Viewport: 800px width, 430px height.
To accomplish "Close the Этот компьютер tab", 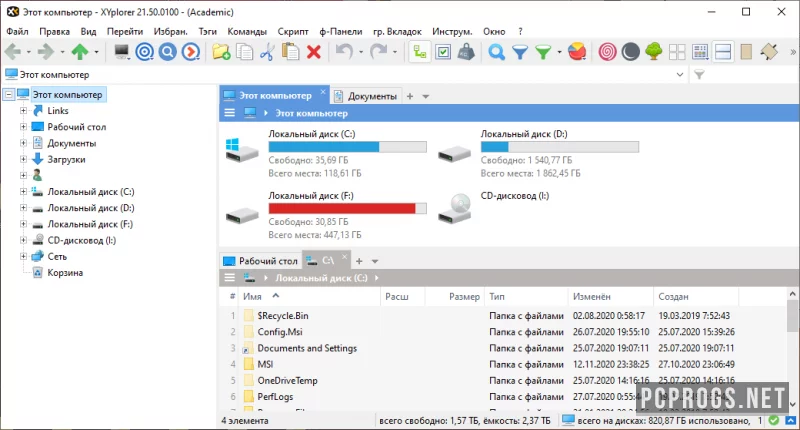I will (x=322, y=92).
